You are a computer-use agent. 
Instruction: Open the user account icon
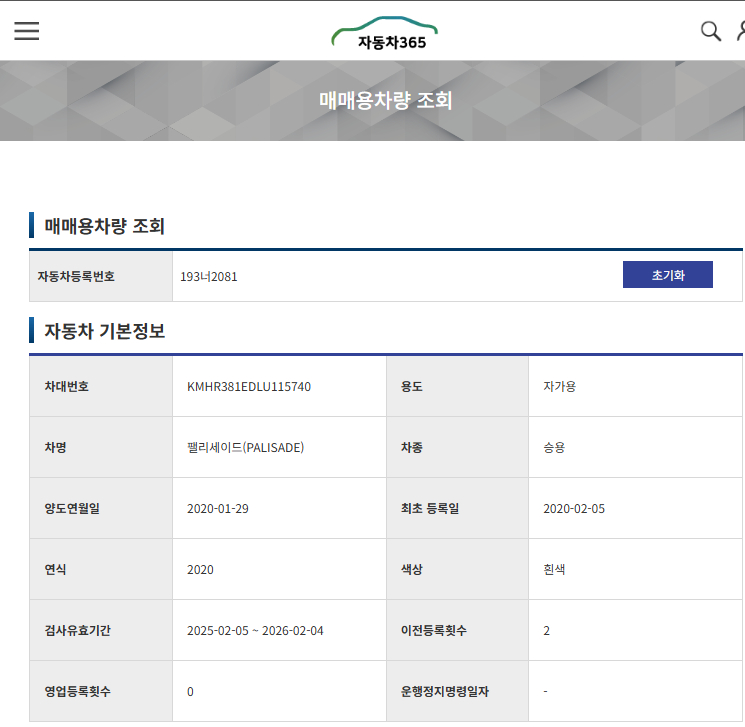(x=740, y=31)
